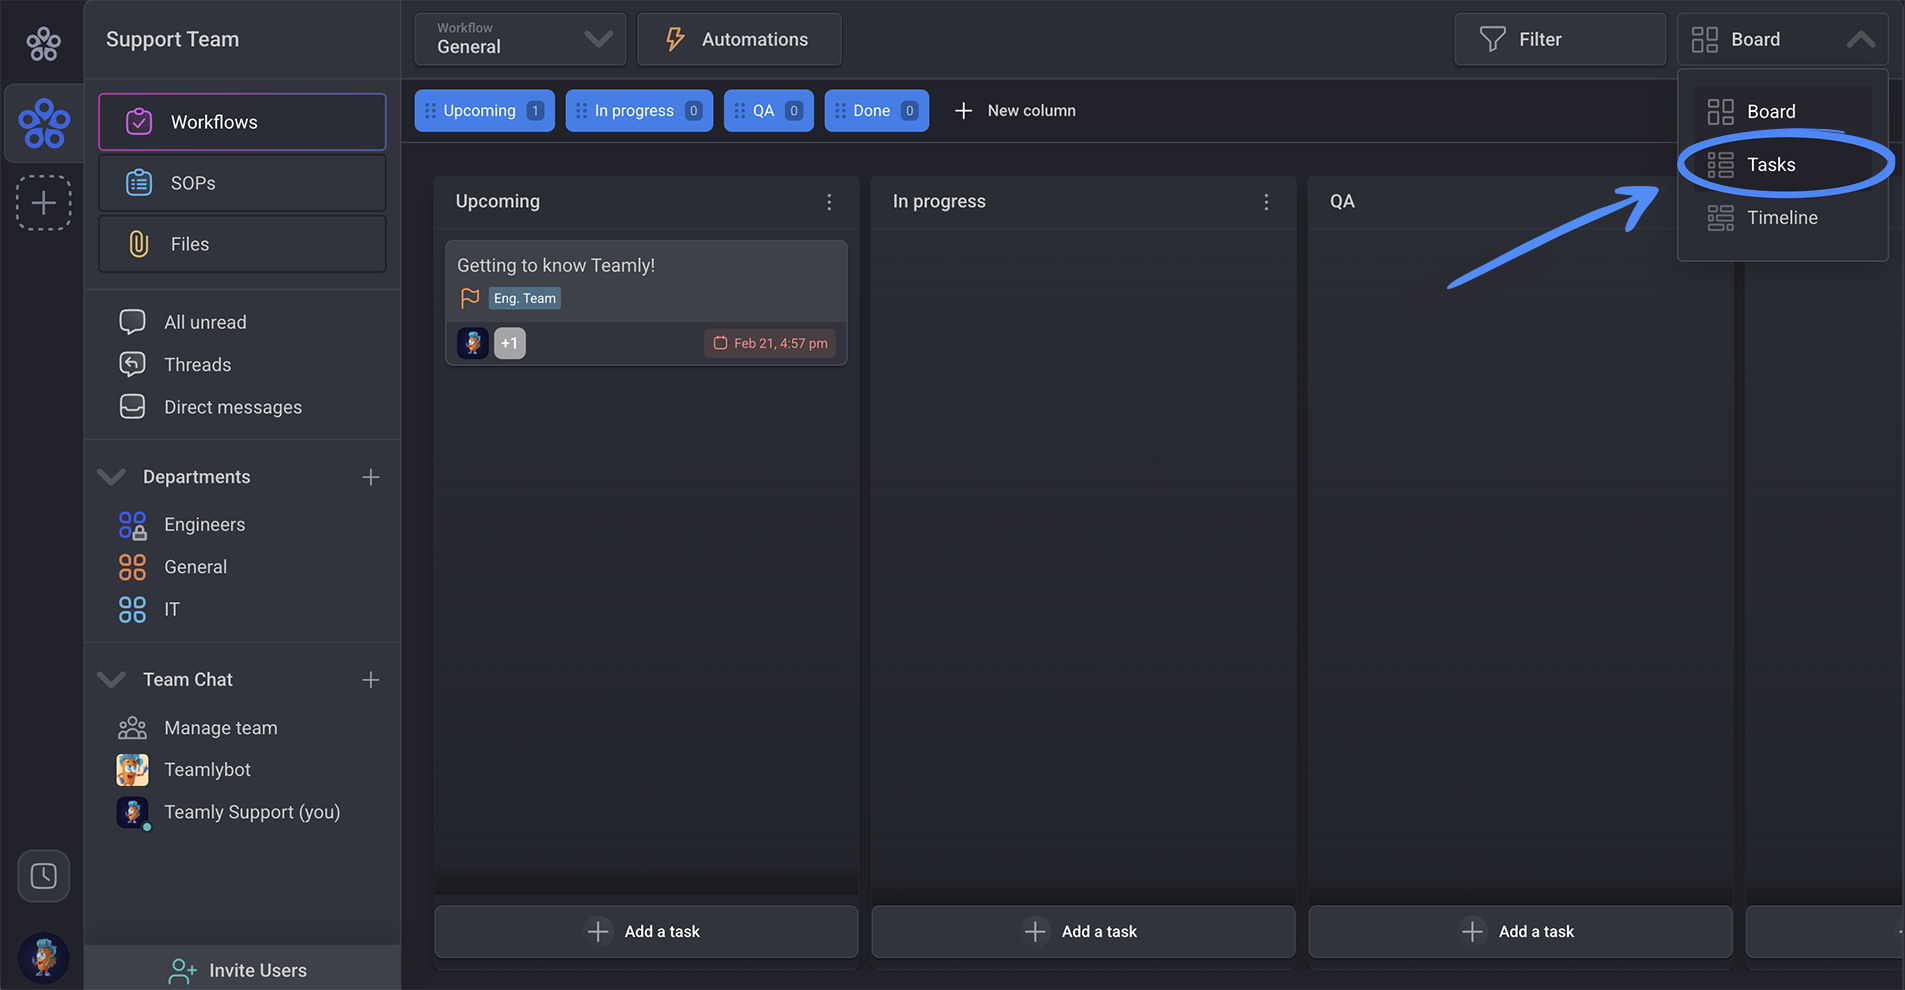Click the Invite Users button
This screenshot has width=1905, height=990.
tap(242, 969)
